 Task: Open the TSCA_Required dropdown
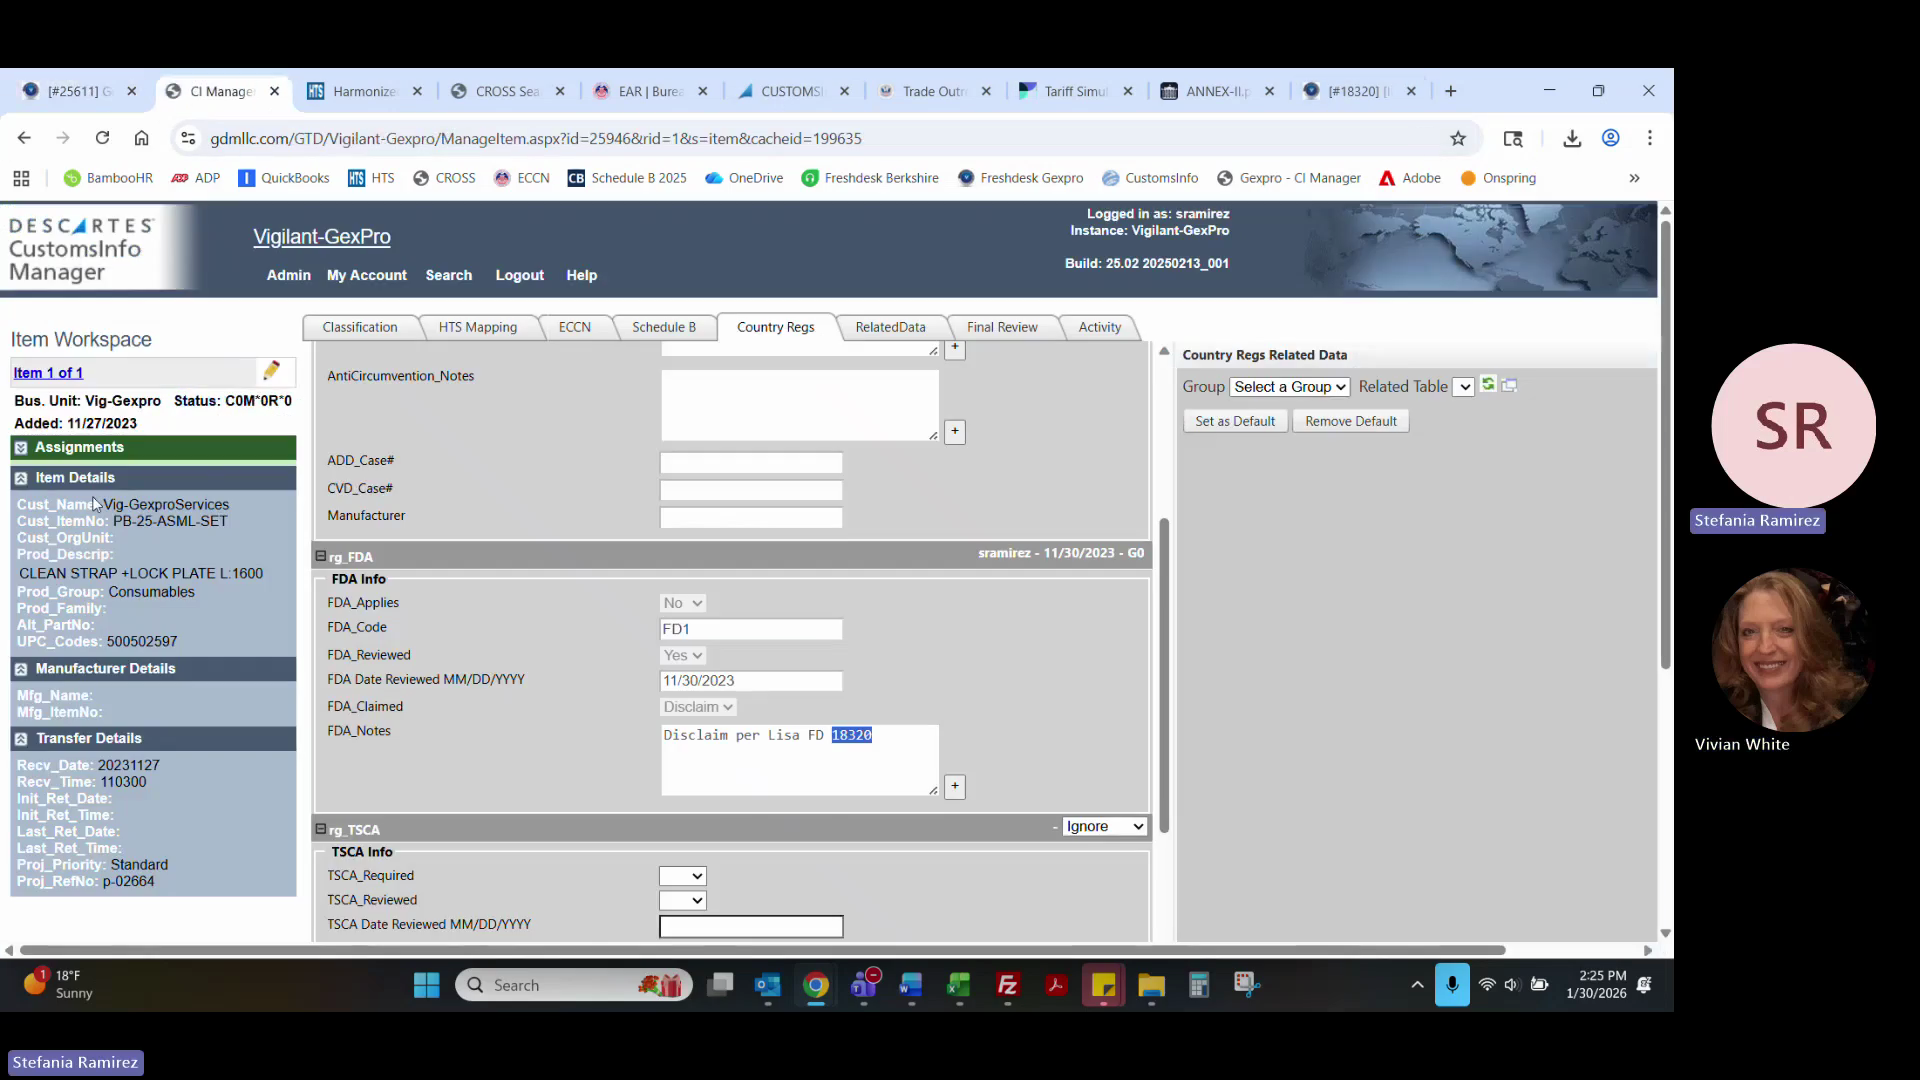point(683,877)
